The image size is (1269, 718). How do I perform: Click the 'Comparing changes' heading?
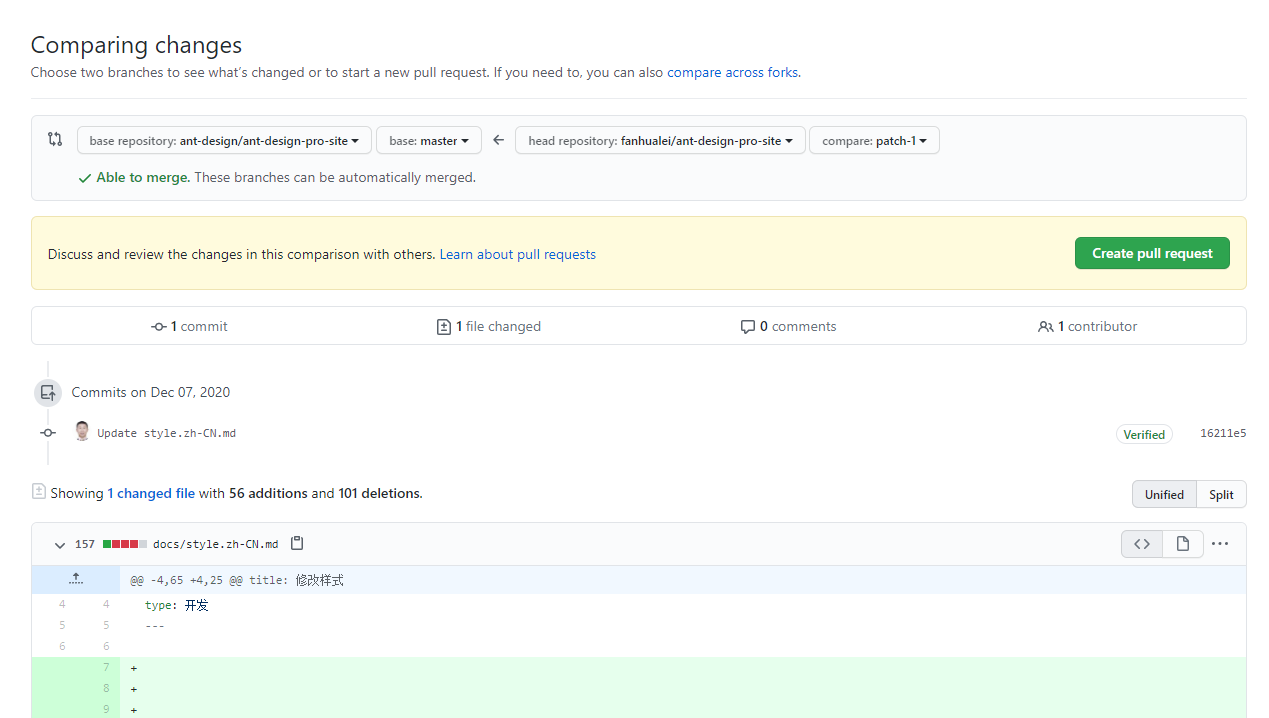(x=136, y=45)
